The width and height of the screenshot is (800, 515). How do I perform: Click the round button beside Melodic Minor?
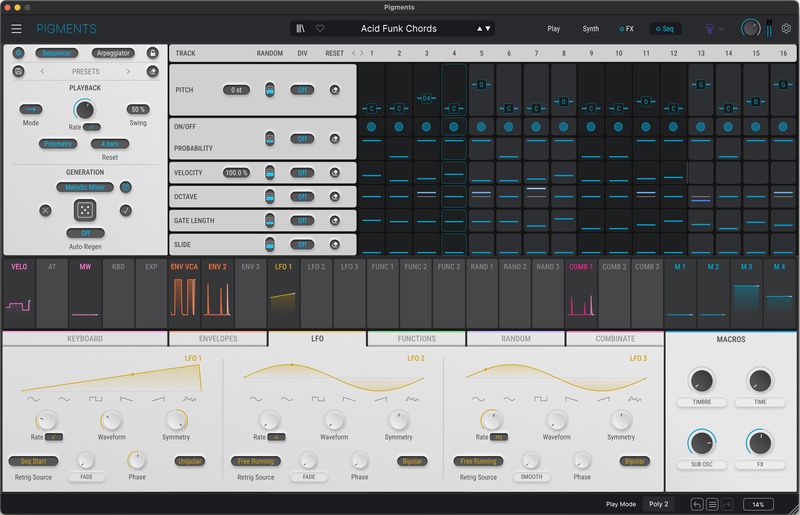click(126, 187)
